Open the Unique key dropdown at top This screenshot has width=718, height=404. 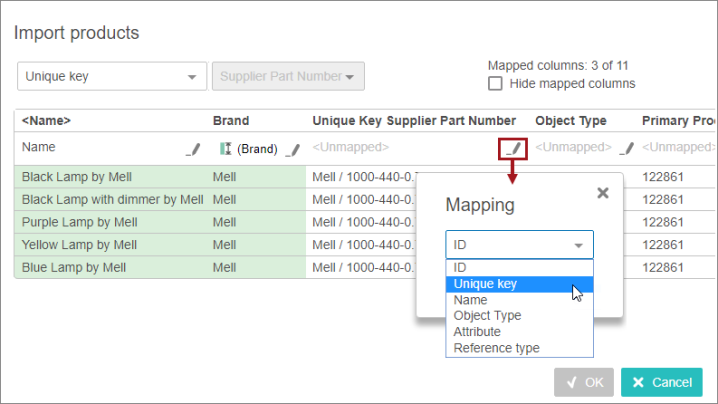pos(110,76)
